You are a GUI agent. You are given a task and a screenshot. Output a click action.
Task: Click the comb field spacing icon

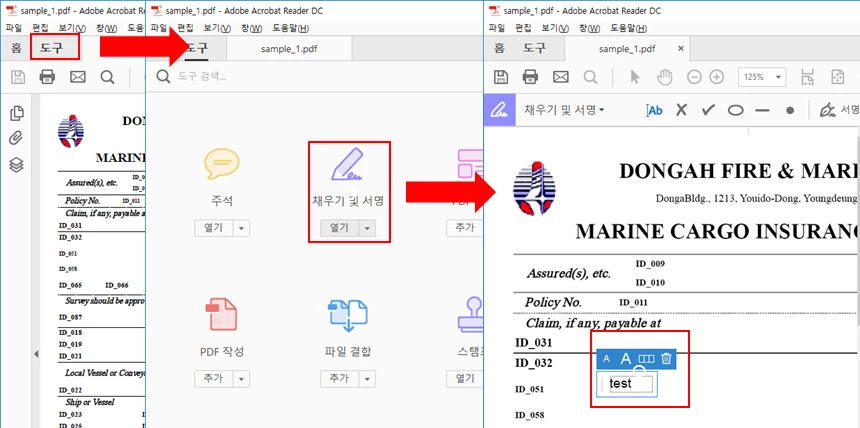(x=647, y=359)
